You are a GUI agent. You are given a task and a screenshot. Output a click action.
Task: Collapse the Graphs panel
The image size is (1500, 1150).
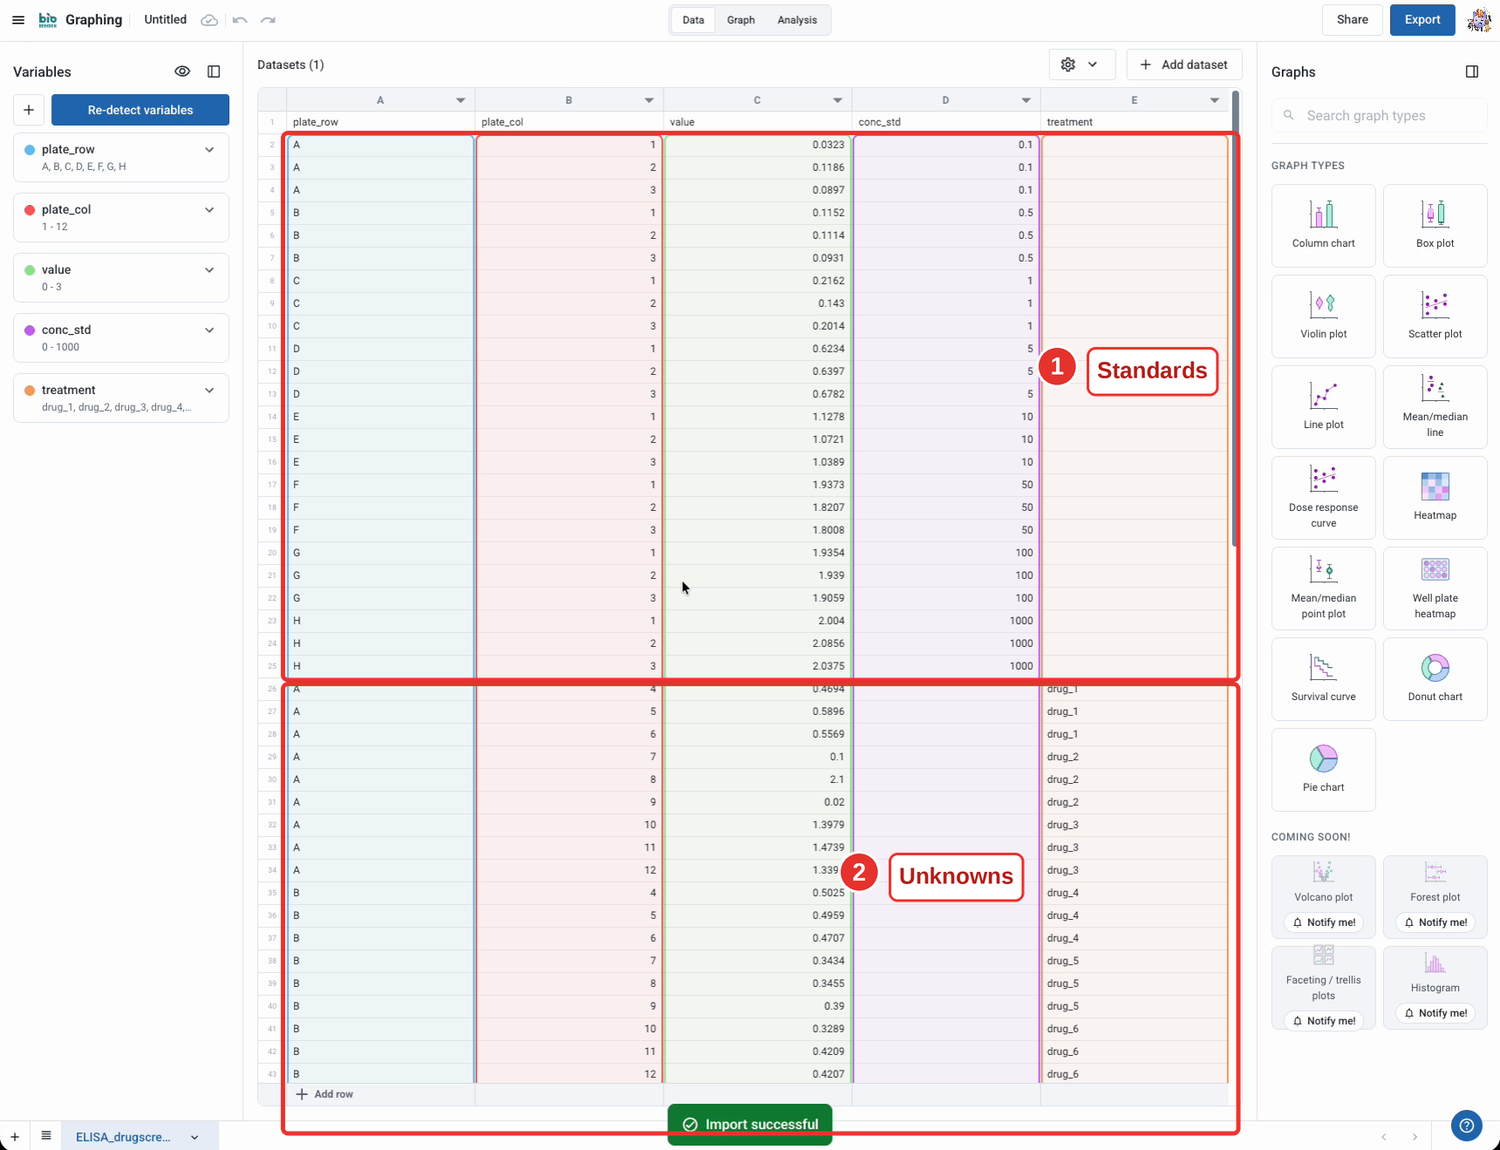tap(1472, 72)
